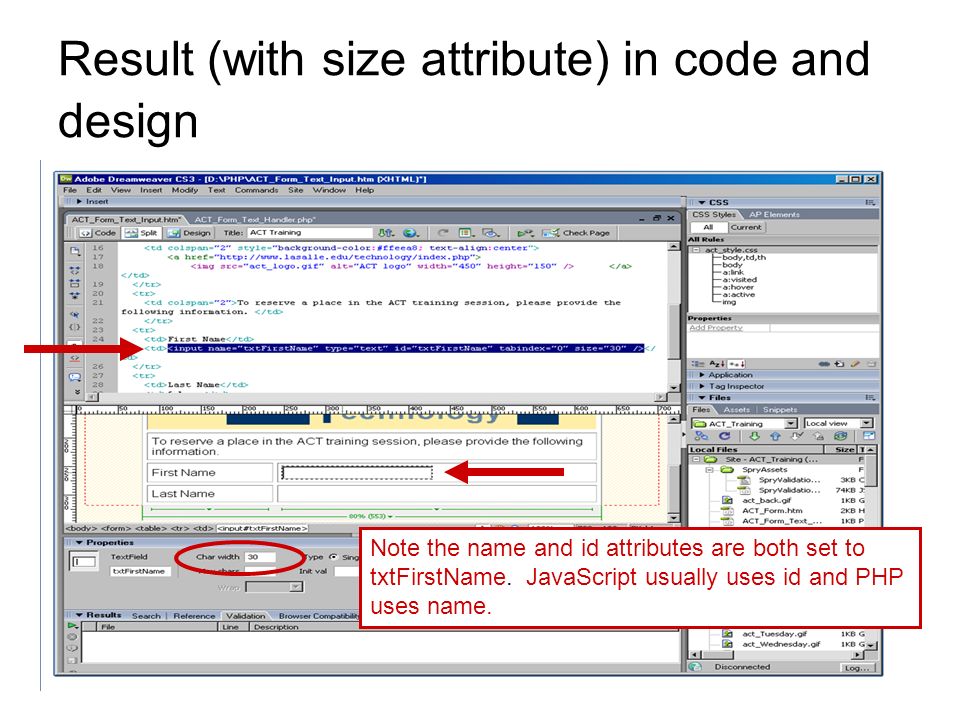
Task: Collapse the CSS panel group
Action: 702,202
